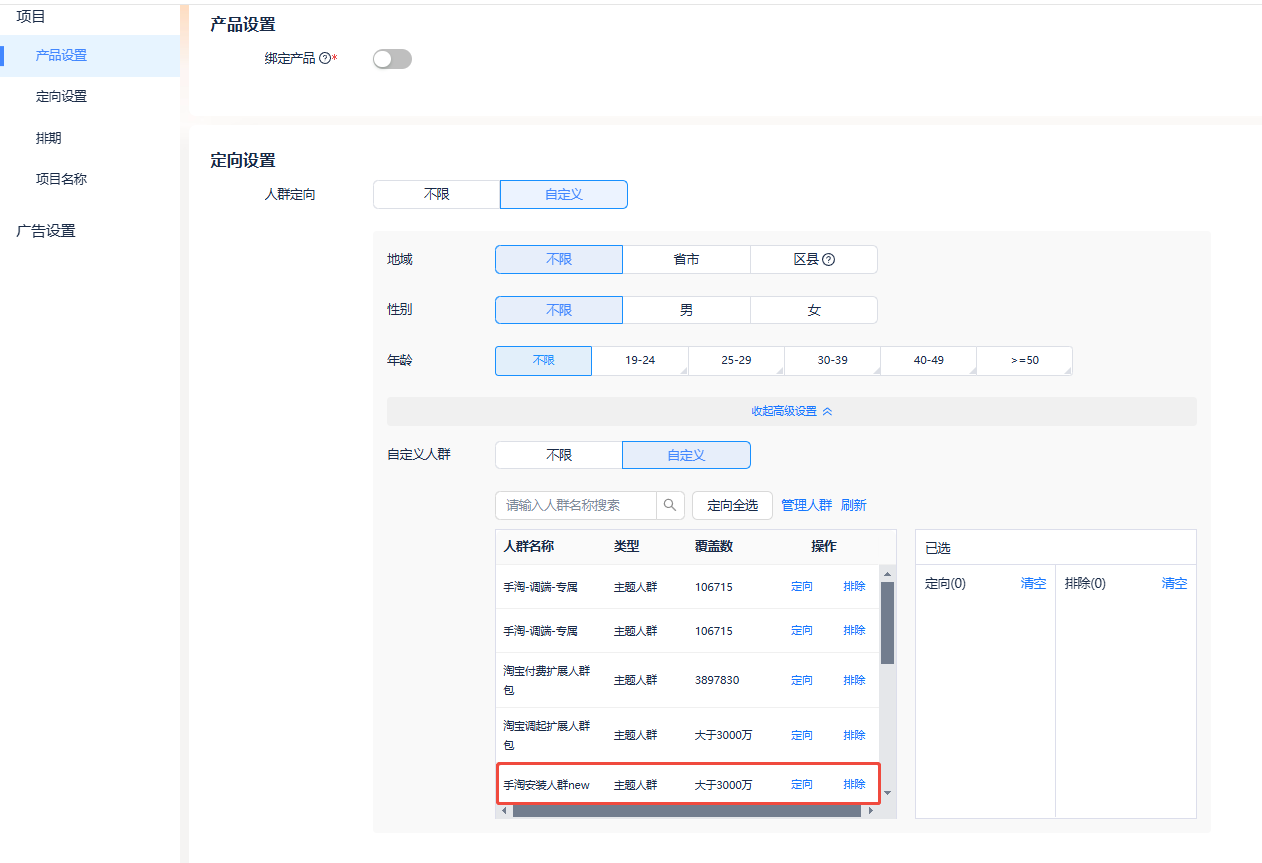Screen dimensions: 1262x863
Task: Select age range 19-24
Action: (640, 360)
